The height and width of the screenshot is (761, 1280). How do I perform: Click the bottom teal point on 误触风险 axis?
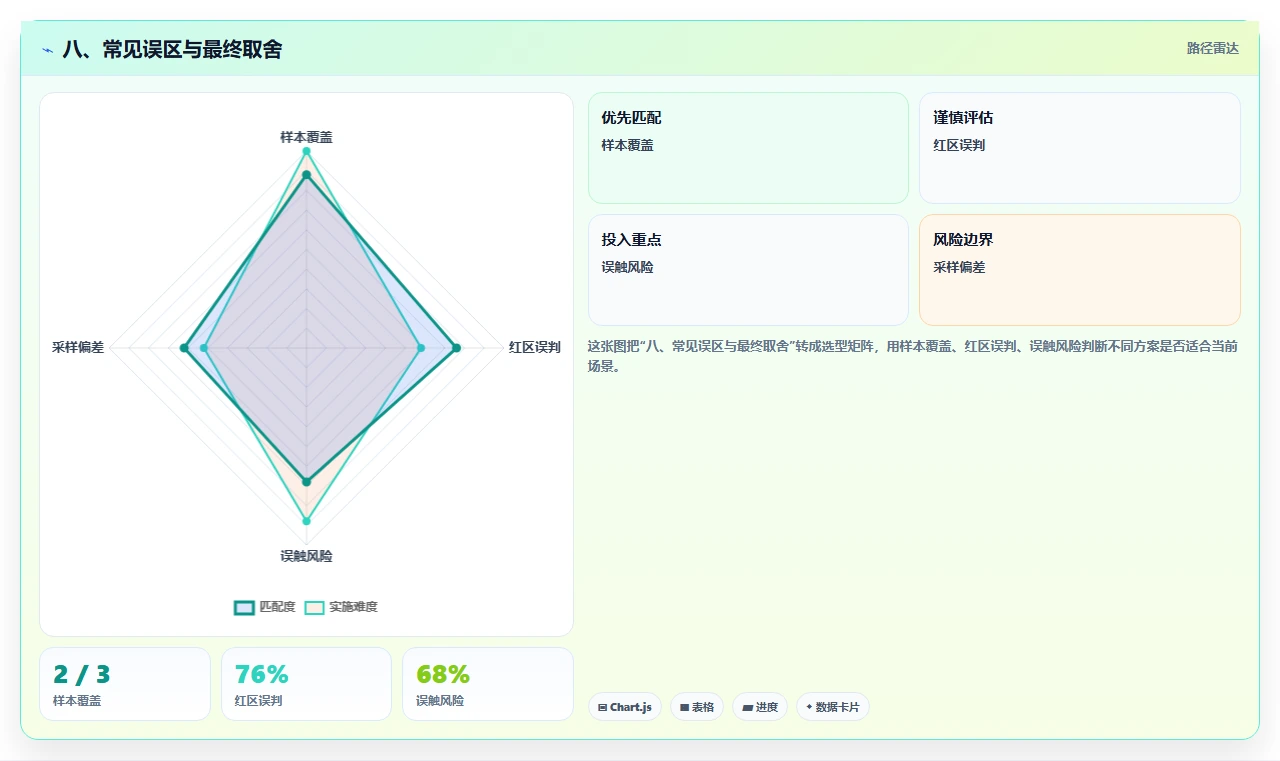click(x=306, y=521)
